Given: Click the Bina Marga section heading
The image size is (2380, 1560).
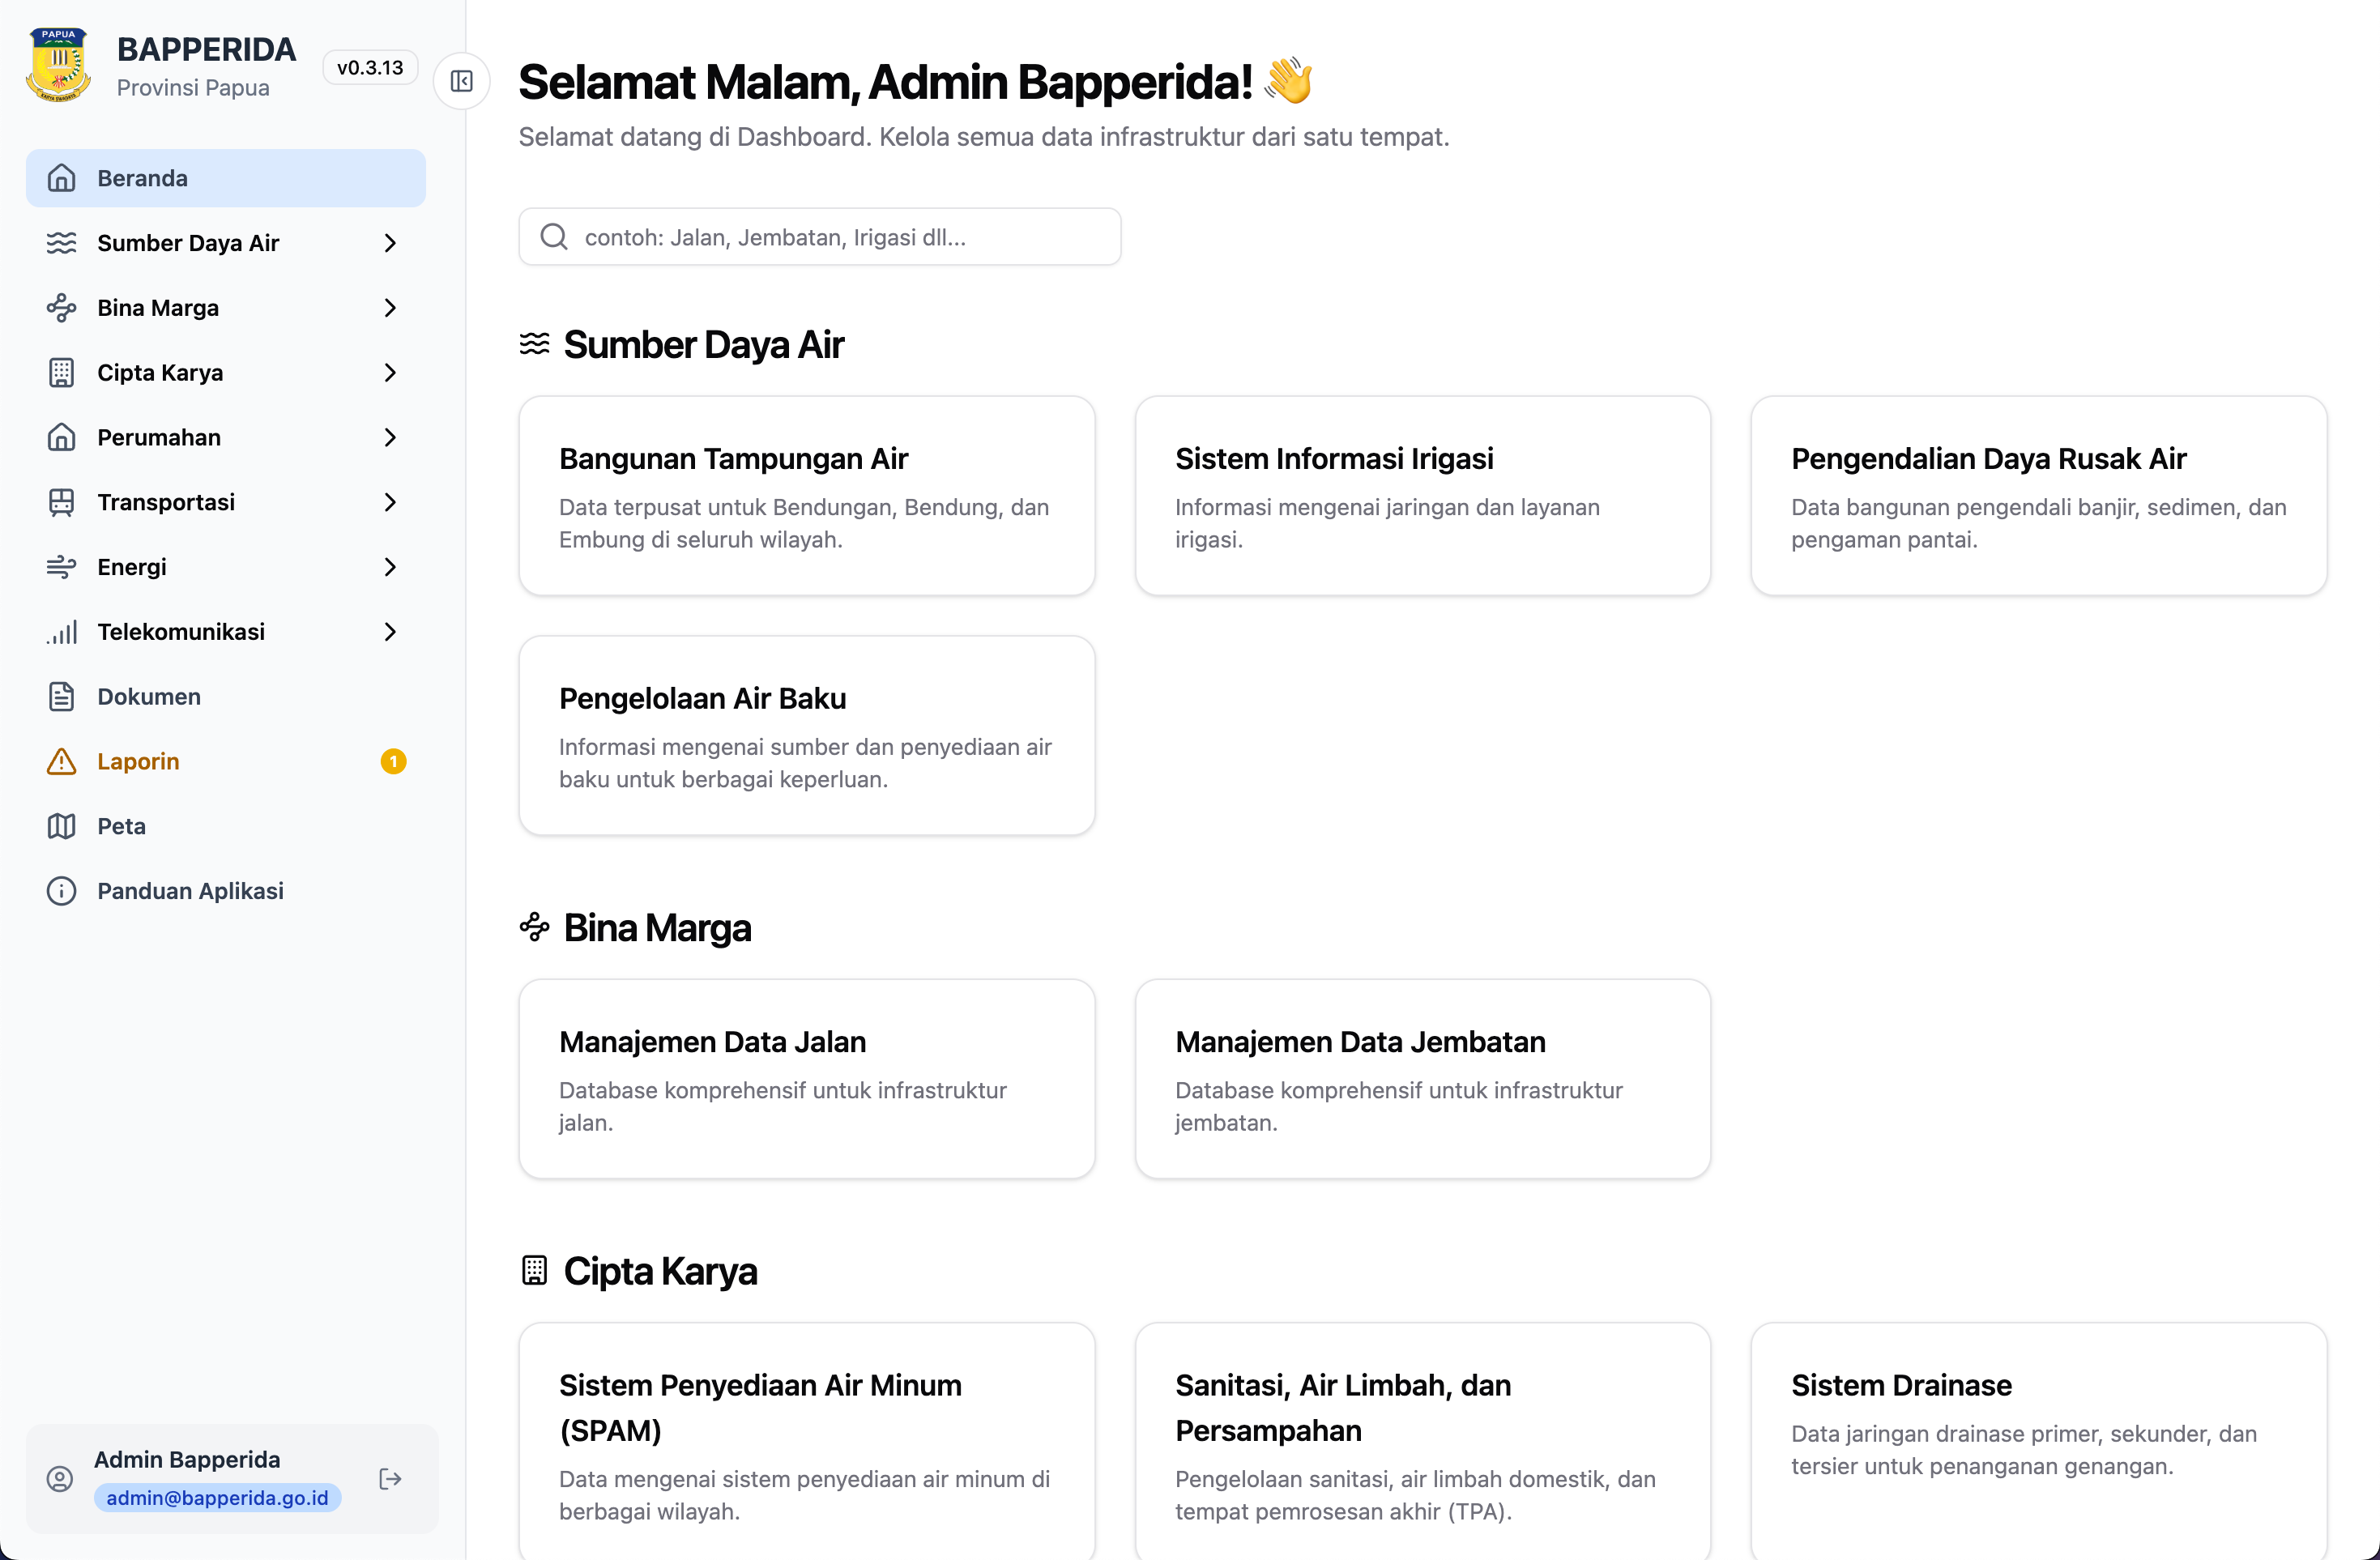Looking at the screenshot, I should [x=657, y=927].
